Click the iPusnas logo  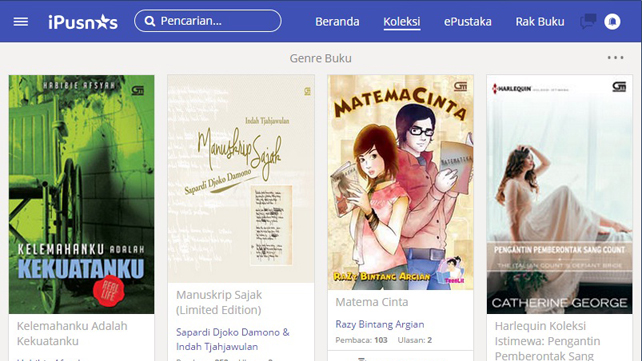click(x=83, y=22)
